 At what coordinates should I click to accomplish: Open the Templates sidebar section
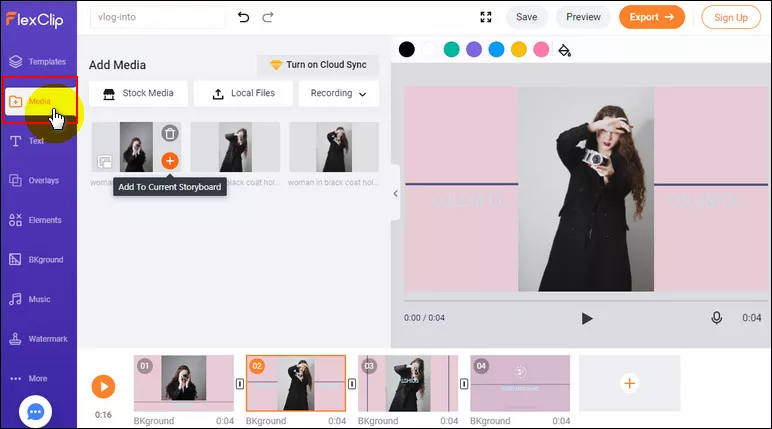click(x=38, y=62)
